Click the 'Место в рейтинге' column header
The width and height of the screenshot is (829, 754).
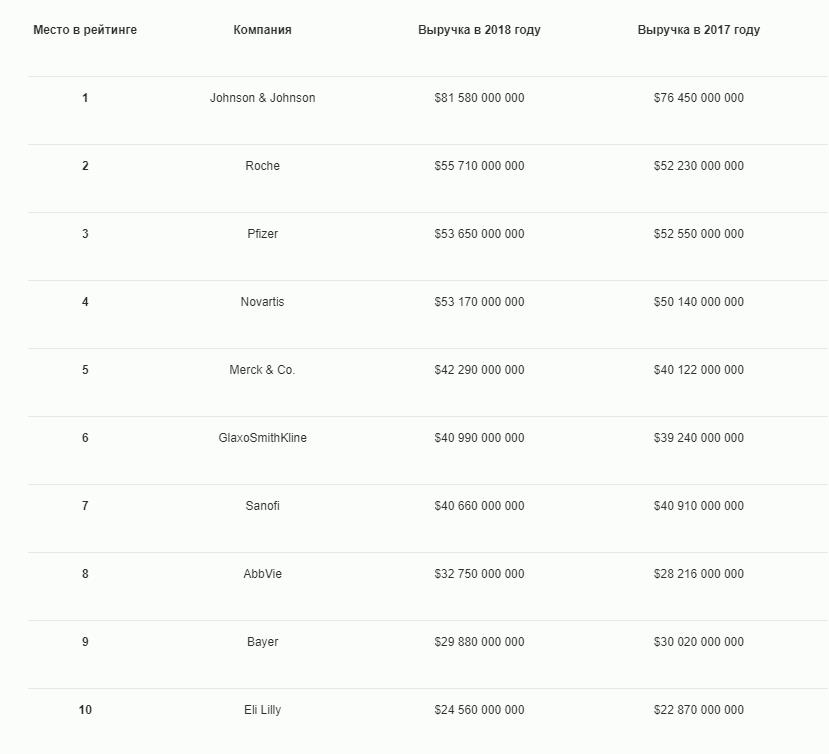(x=85, y=30)
